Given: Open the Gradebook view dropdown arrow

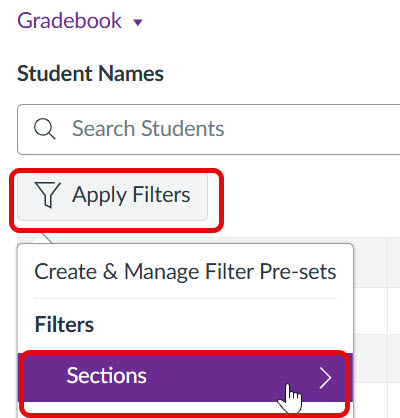Looking at the screenshot, I should 138,22.
